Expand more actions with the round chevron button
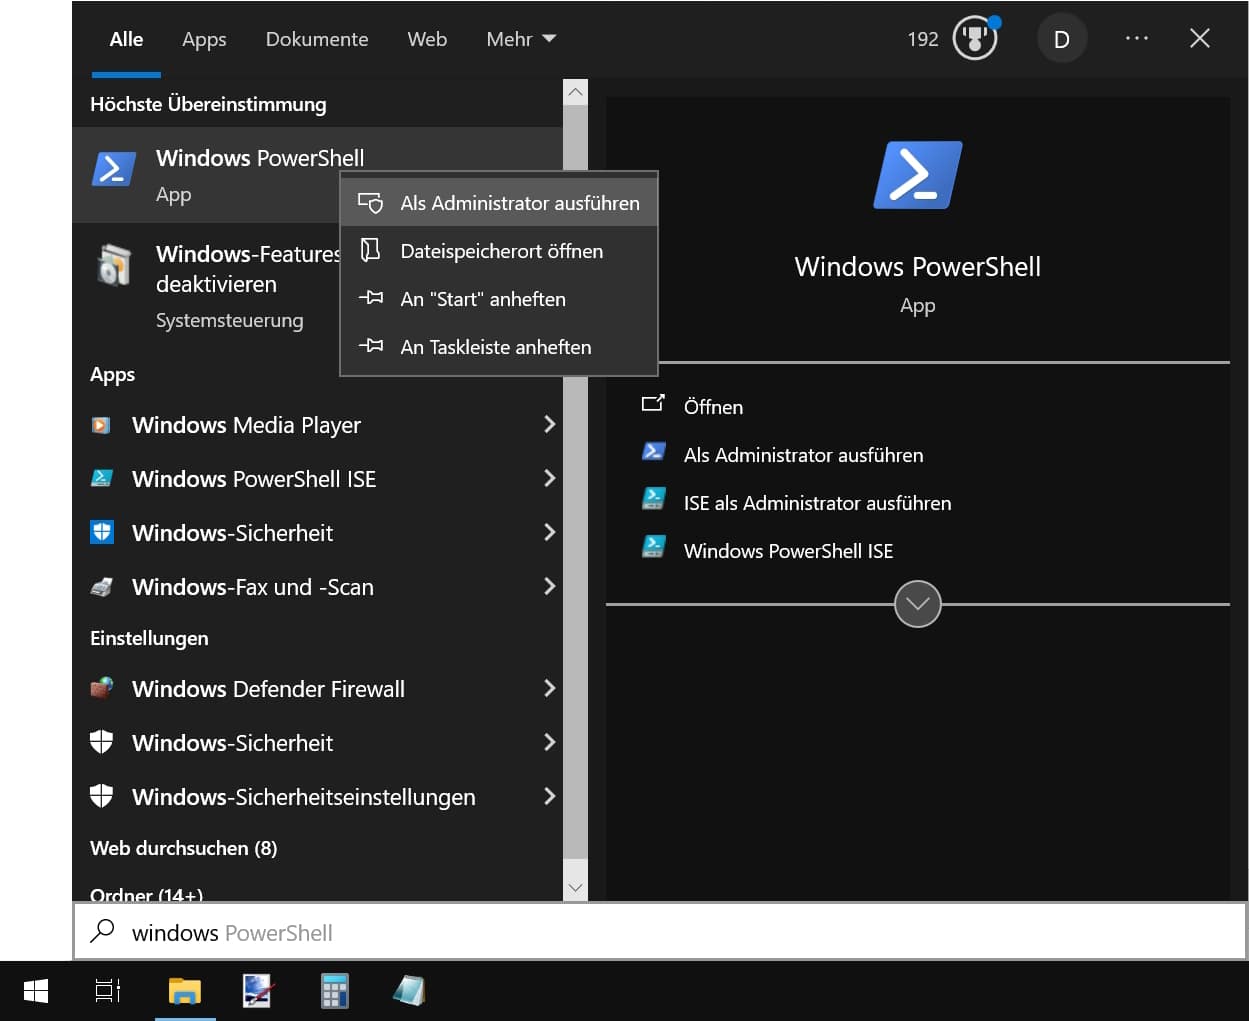Viewport: 1249px width, 1021px height. point(918,604)
